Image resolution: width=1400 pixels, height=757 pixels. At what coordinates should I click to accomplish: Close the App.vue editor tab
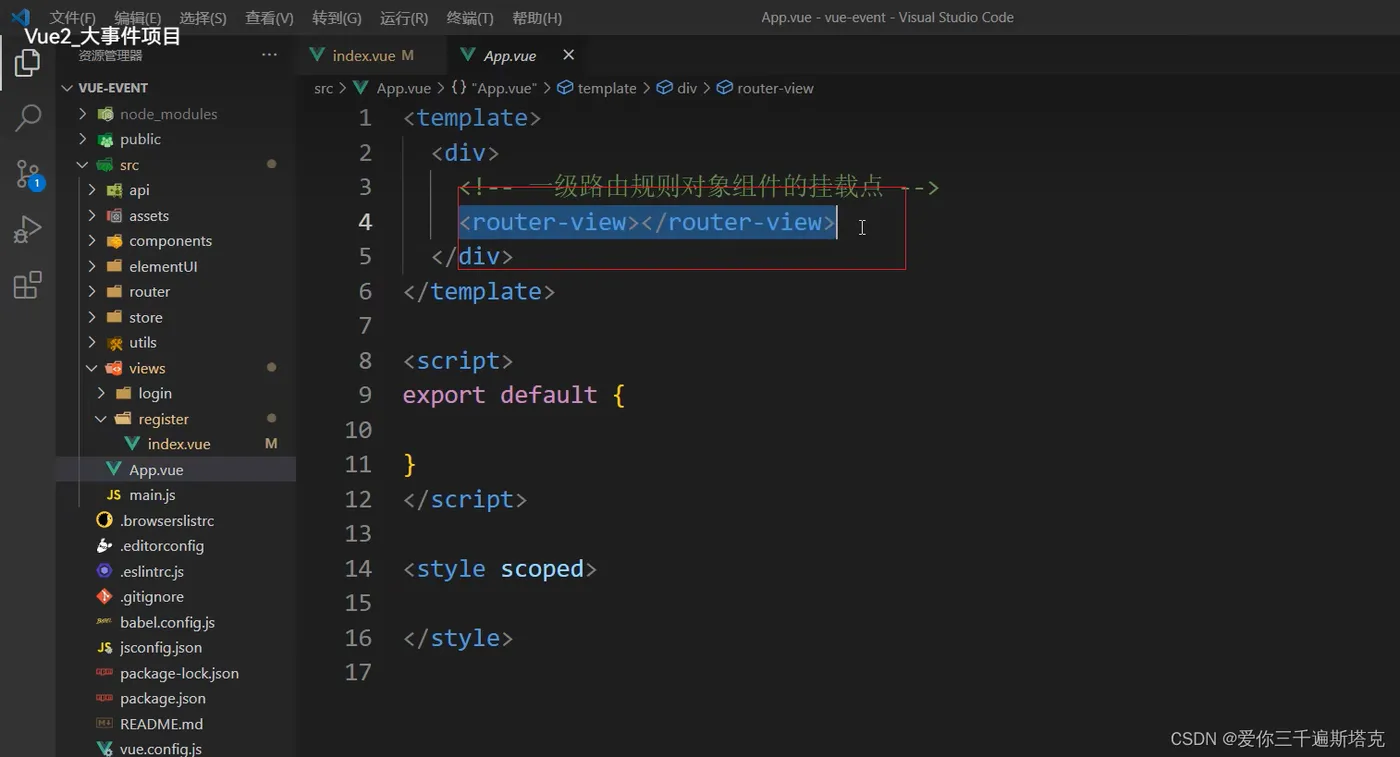(569, 55)
